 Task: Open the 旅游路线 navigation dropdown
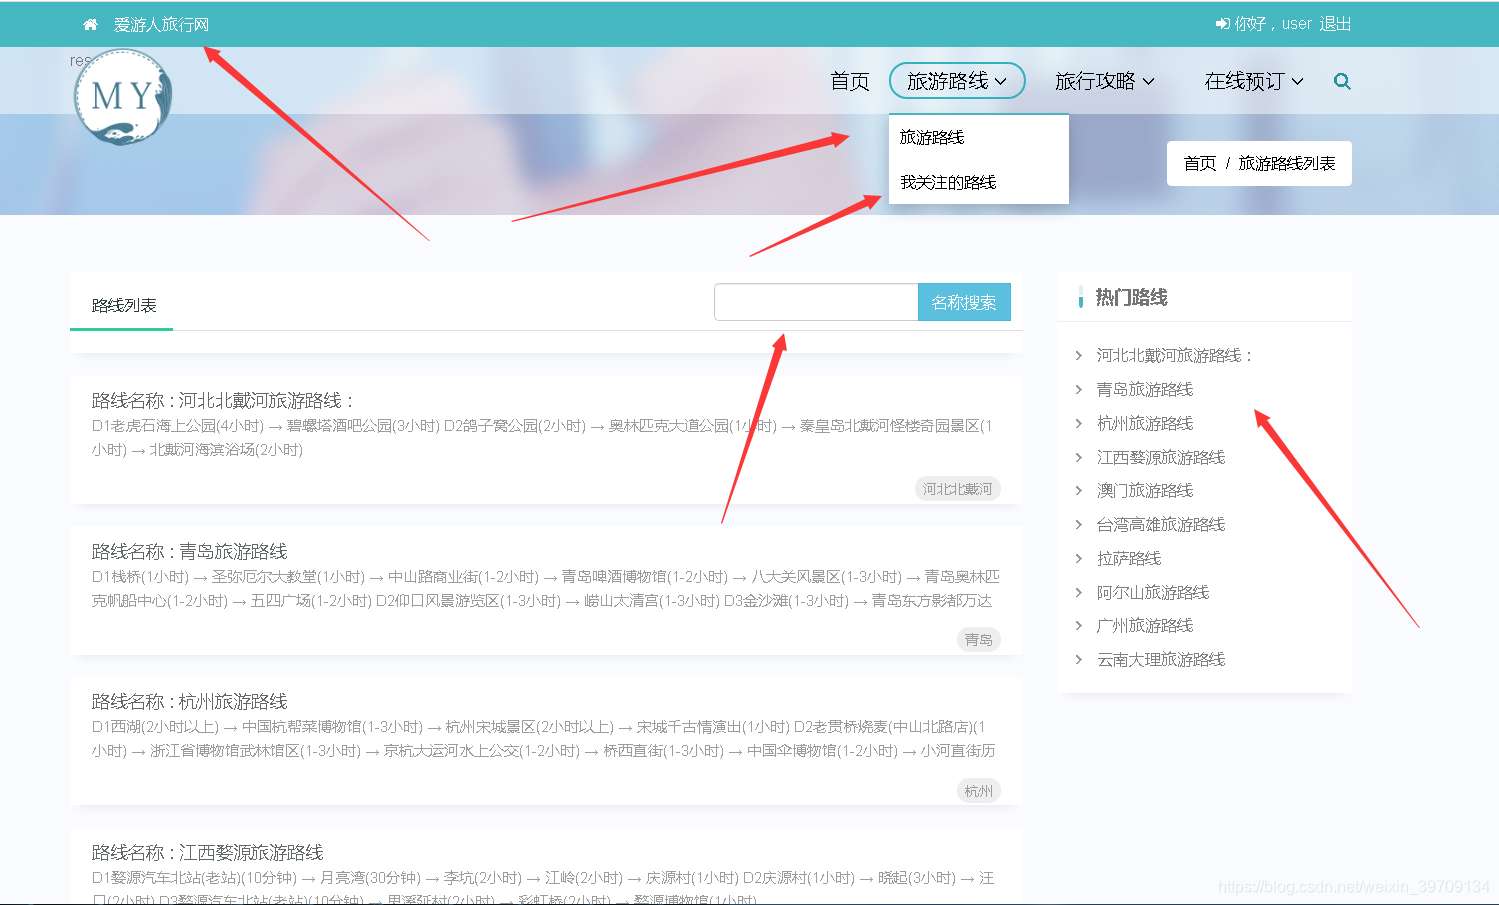click(x=957, y=81)
